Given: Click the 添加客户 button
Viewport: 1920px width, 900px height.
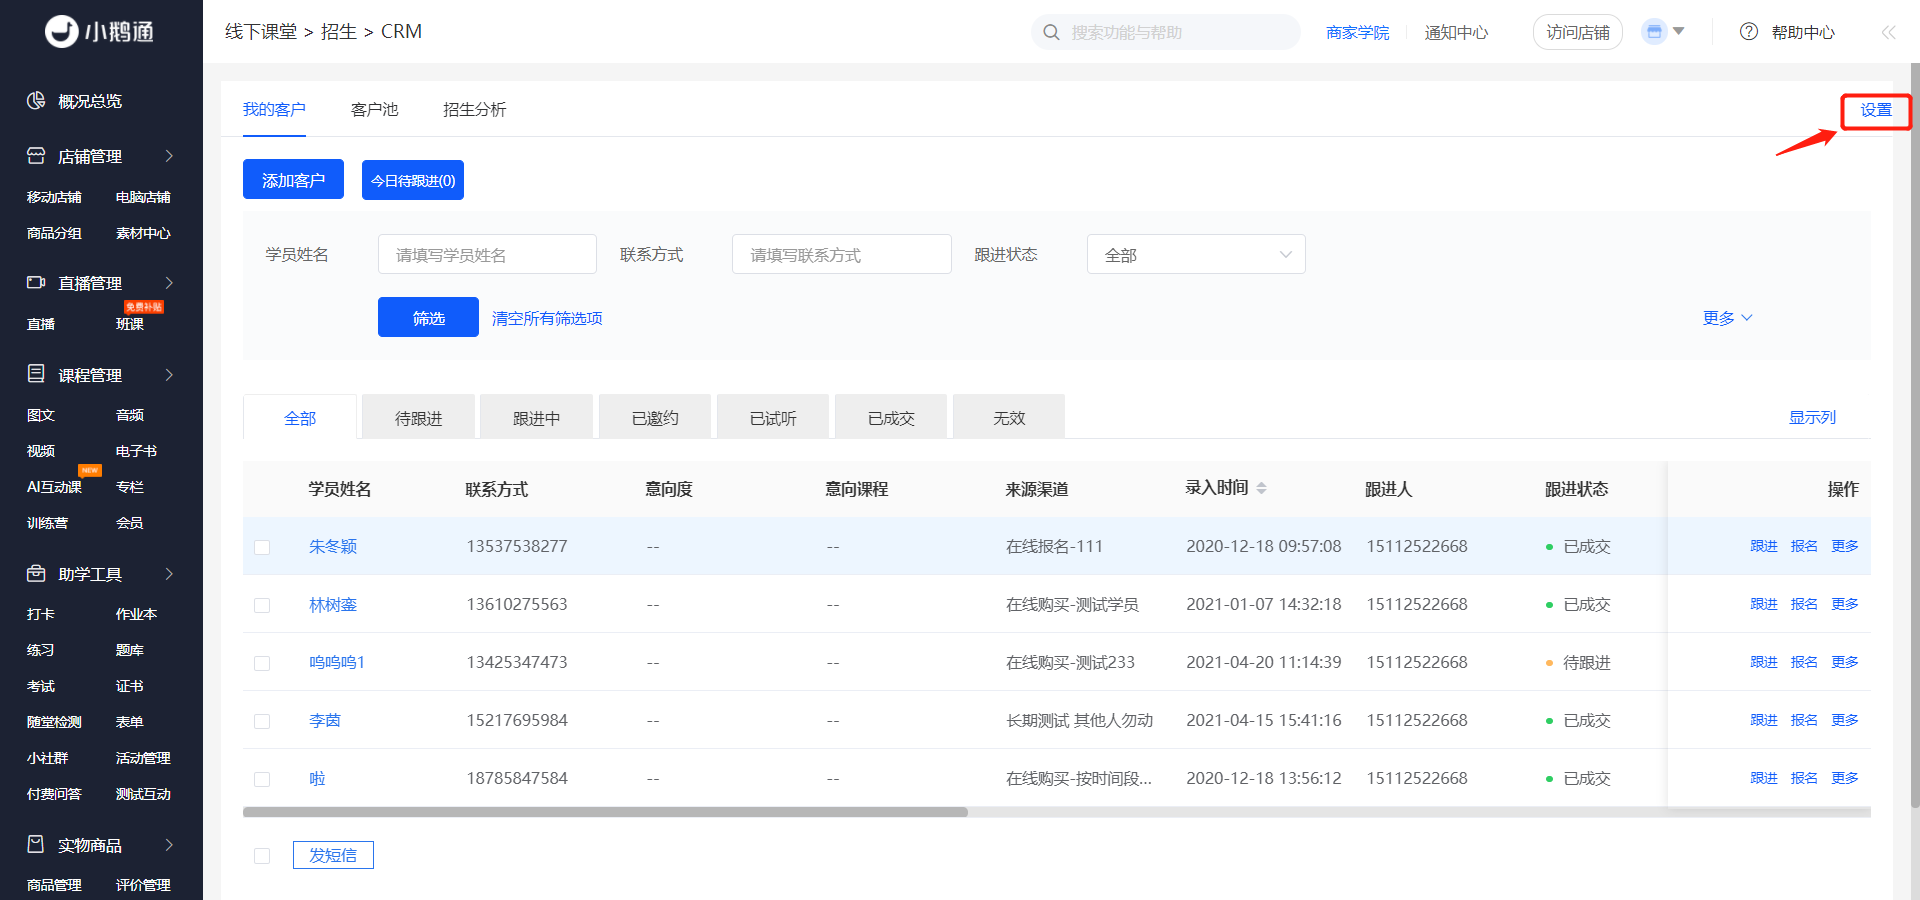Looking at the screenshot, I should coord(293,179).
